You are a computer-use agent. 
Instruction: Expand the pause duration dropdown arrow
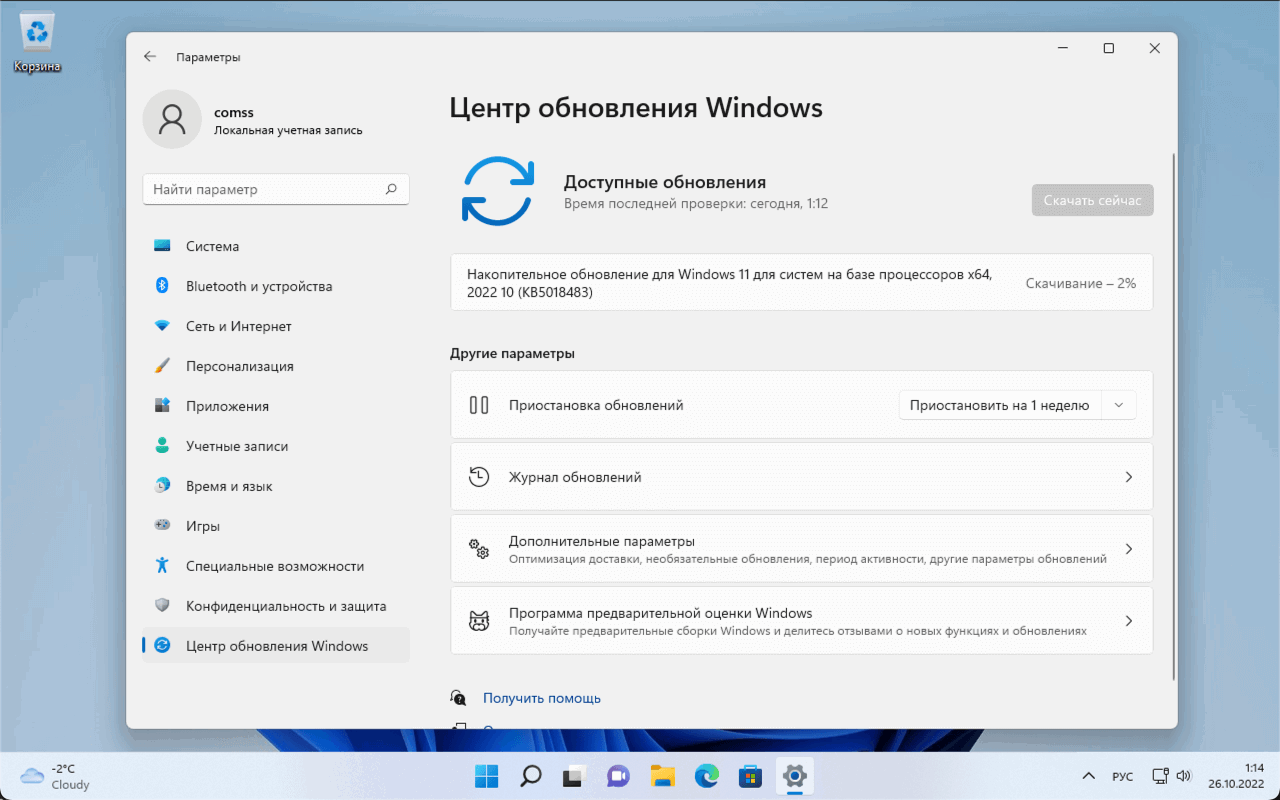click(x=1119, y=405)
